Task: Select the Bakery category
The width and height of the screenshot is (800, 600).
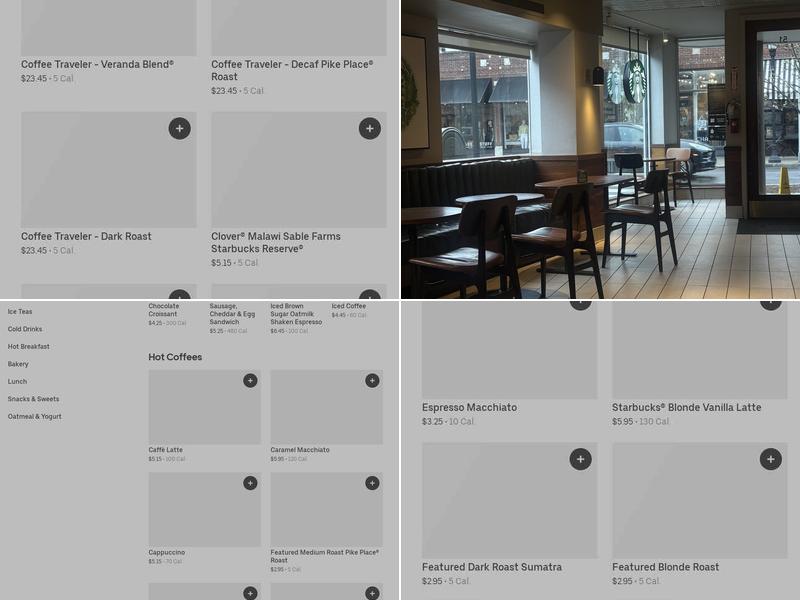Action: click(18, 364)
